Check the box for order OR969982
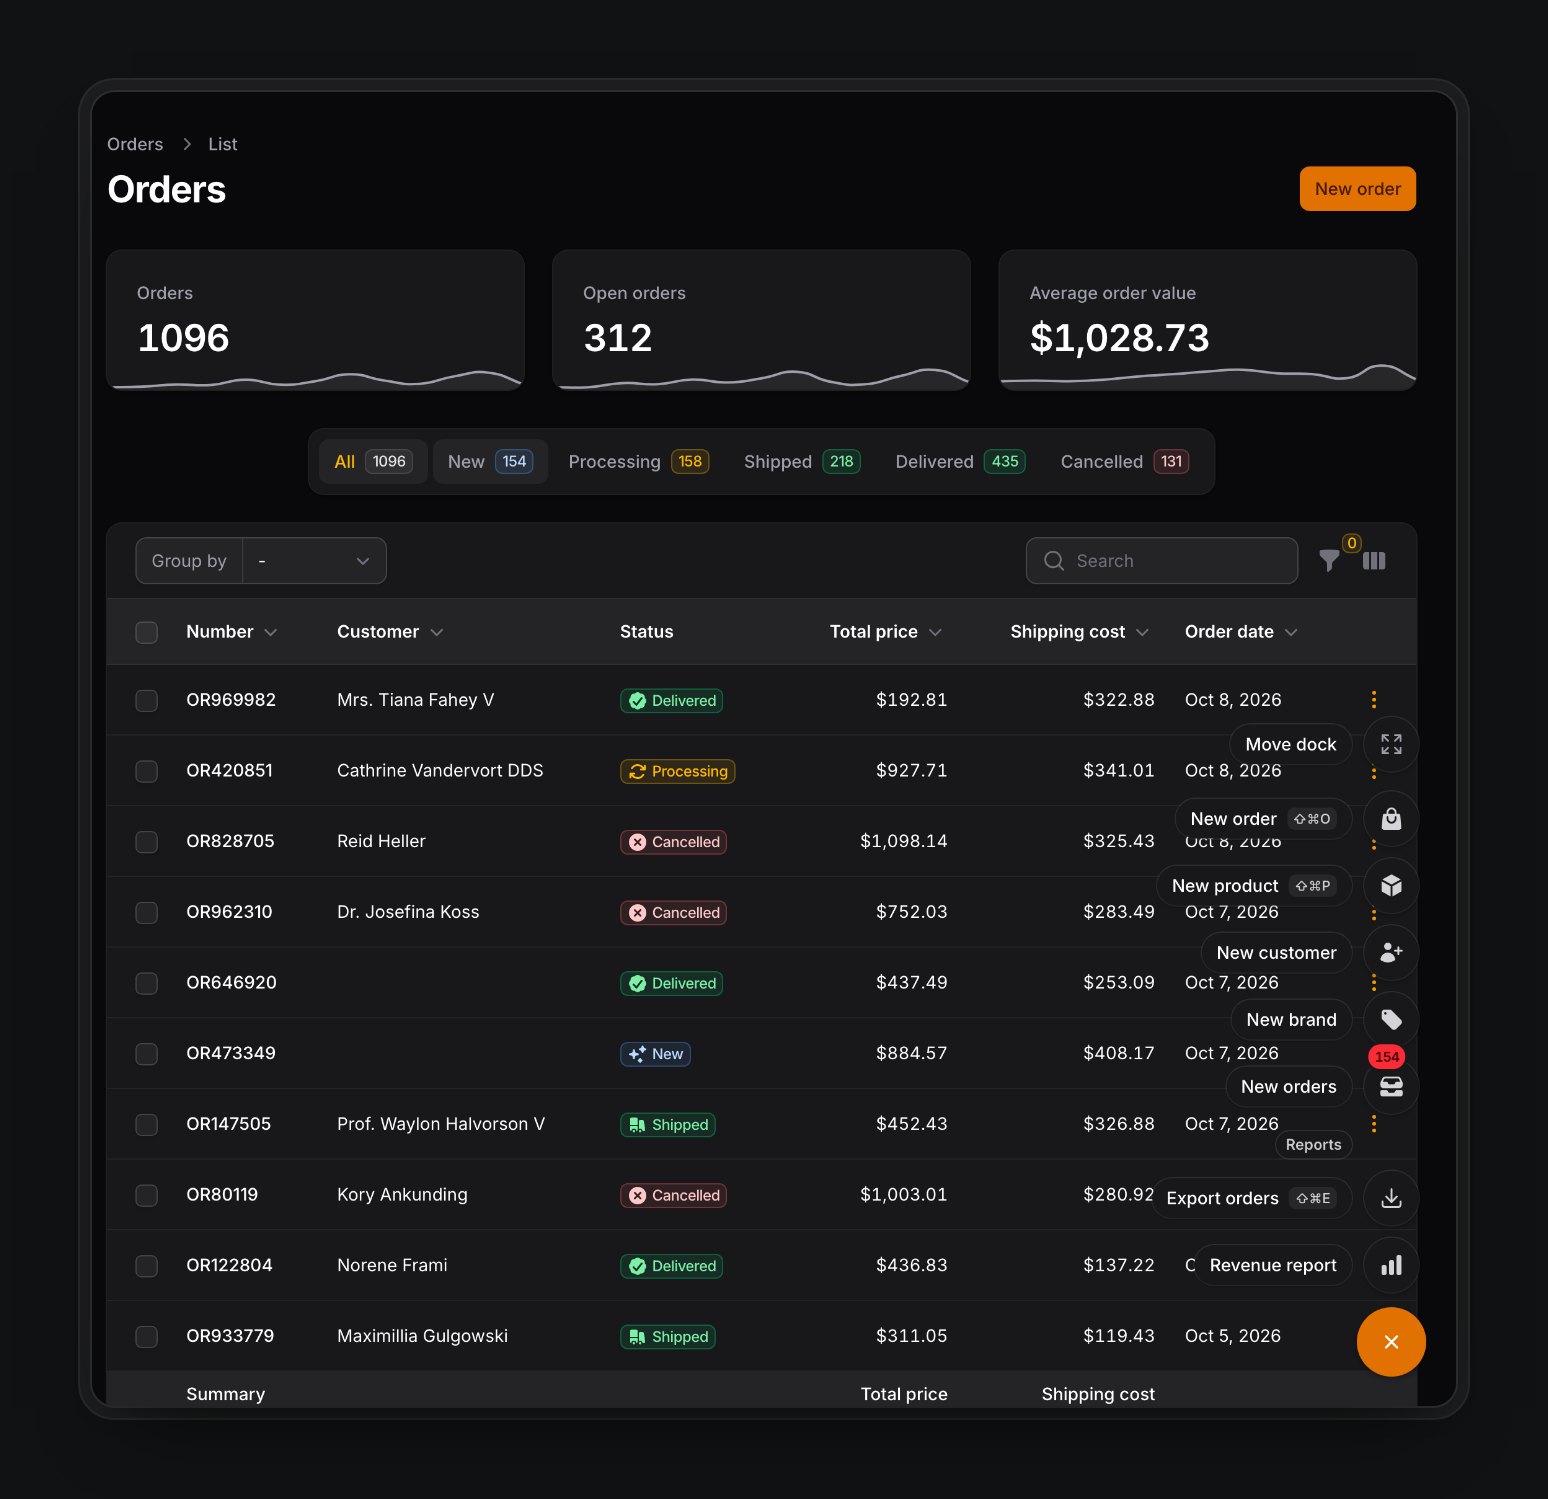This screenshot has width=1548, height=1499. click(x=147, y=700)
